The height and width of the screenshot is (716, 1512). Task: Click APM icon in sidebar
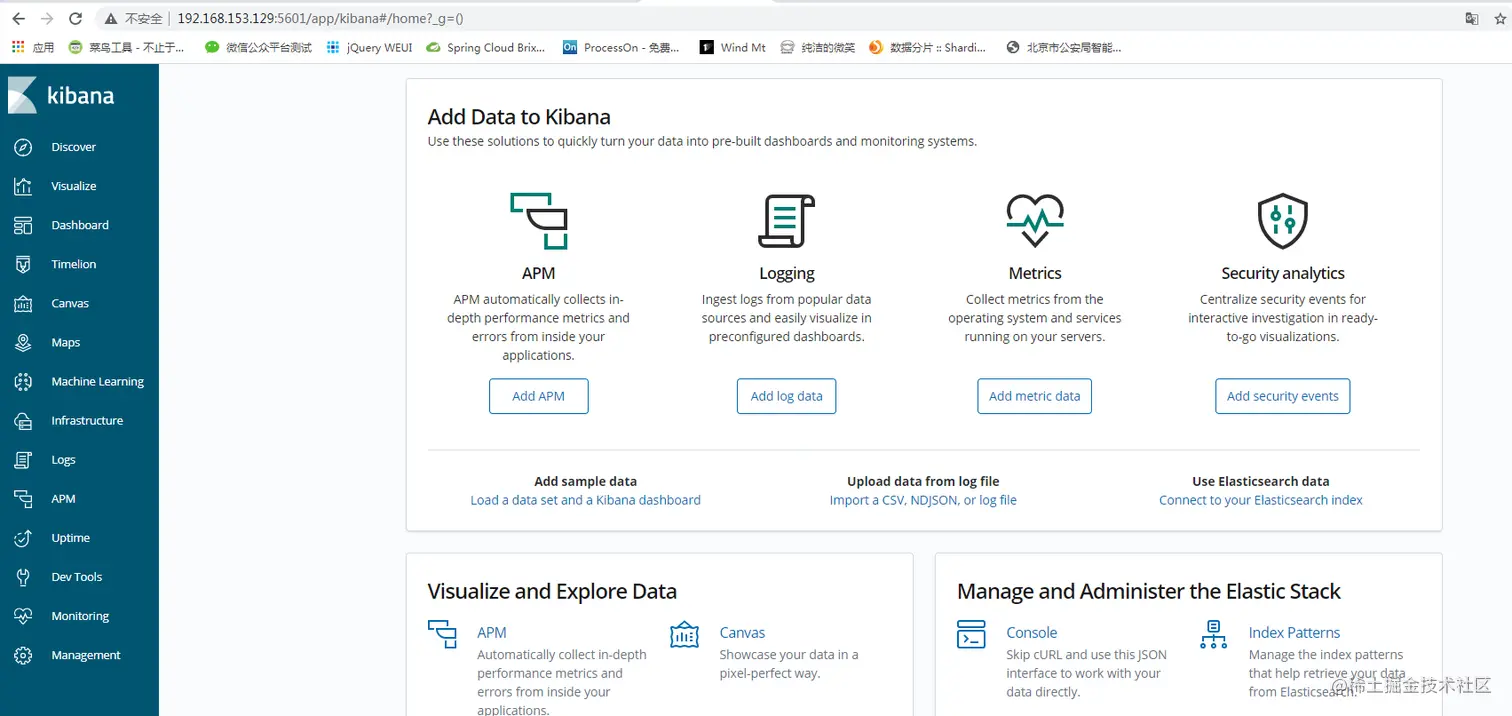pos(23,499)
